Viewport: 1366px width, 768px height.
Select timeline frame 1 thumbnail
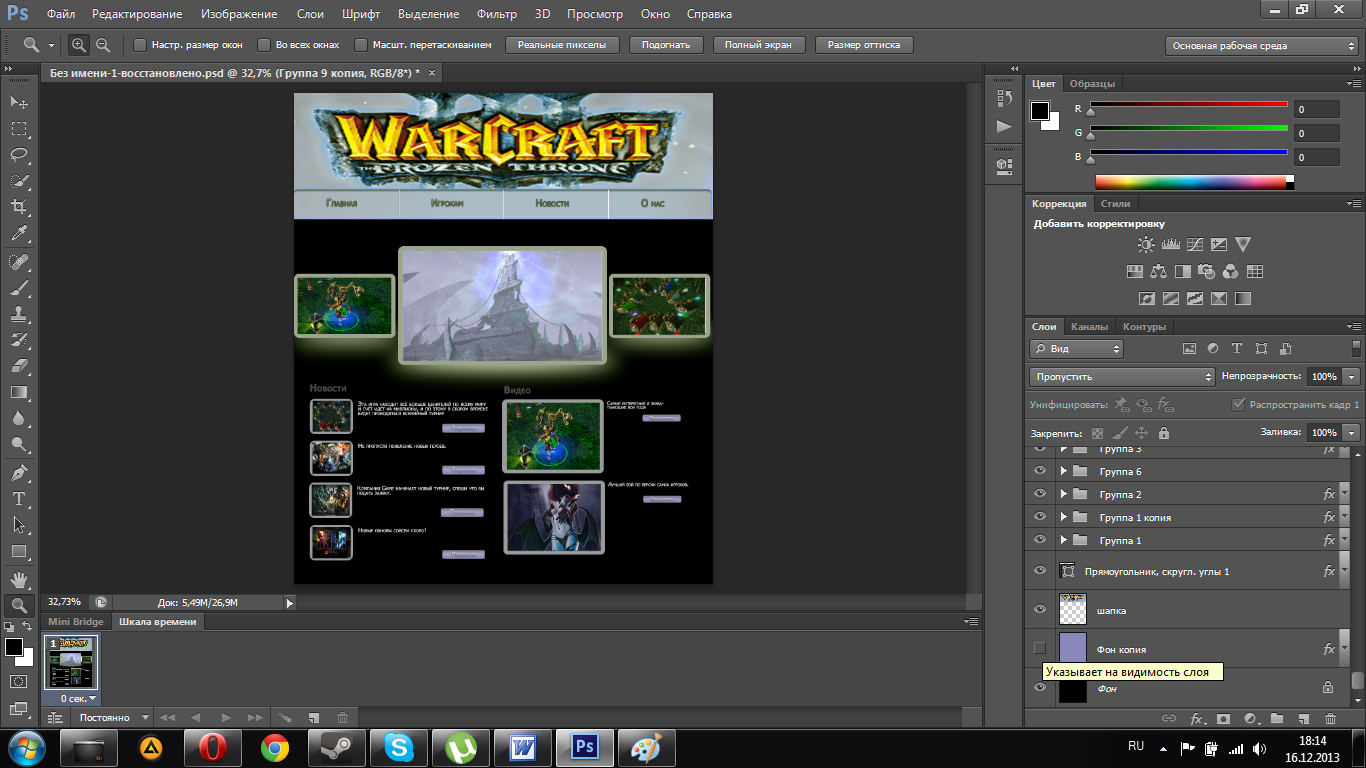tap(71, 664)
